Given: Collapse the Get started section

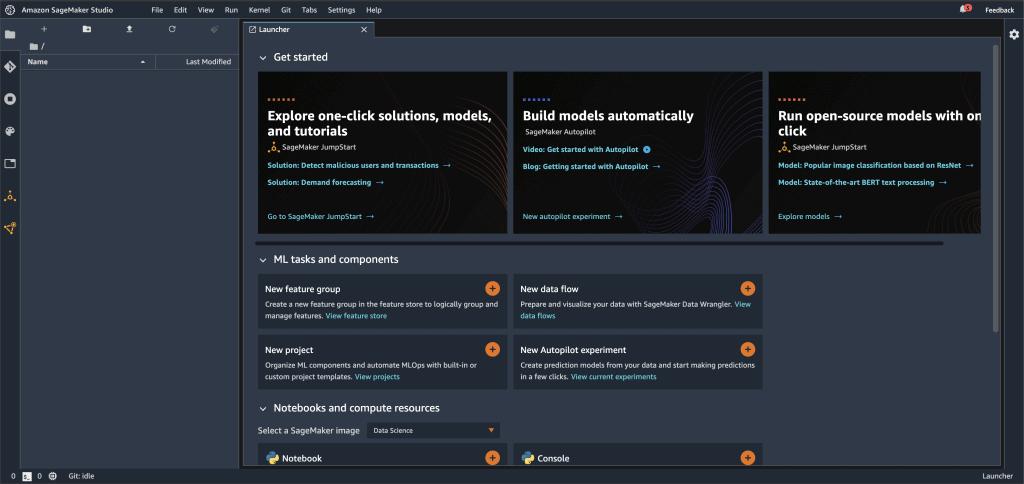Looking at the screenshot, I should (263, 57).
